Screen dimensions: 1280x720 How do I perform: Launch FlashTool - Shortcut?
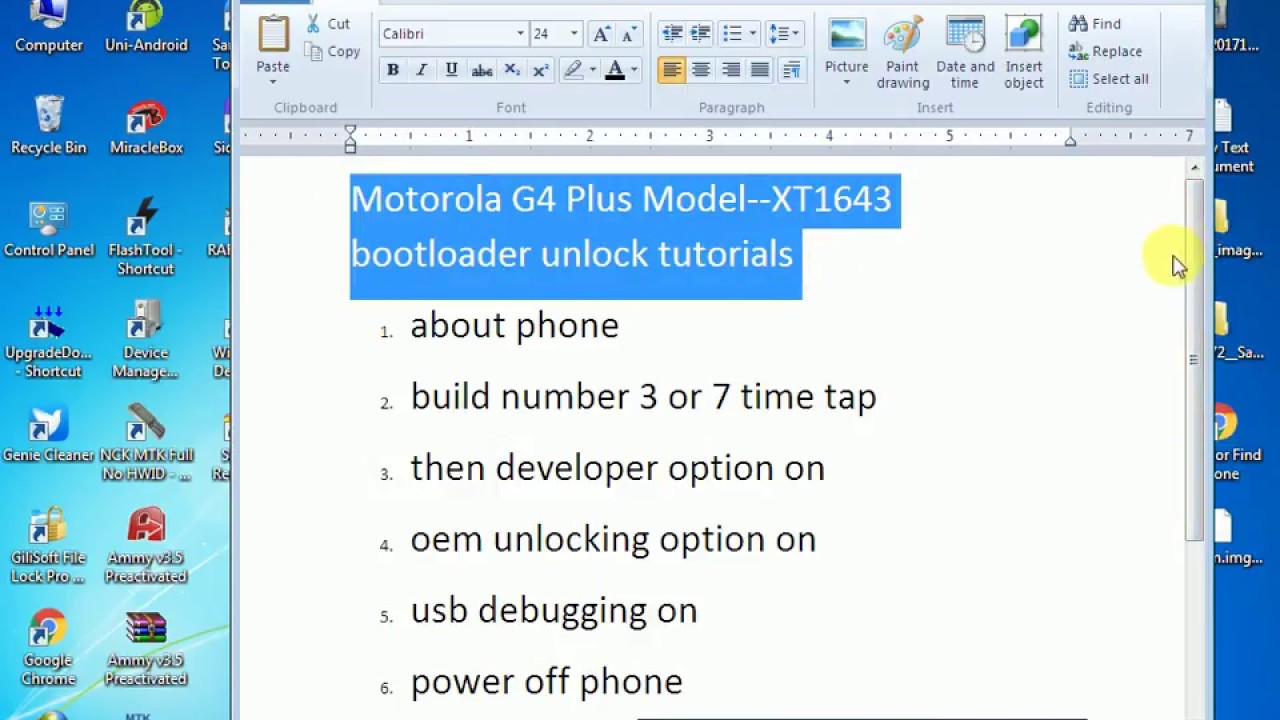point(146,237)
